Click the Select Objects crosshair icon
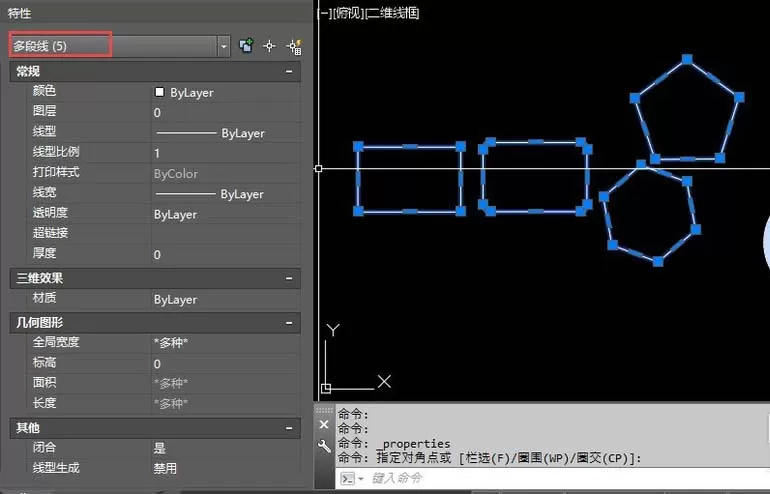Viewport: 770px width, 494px height. [269, 46]
